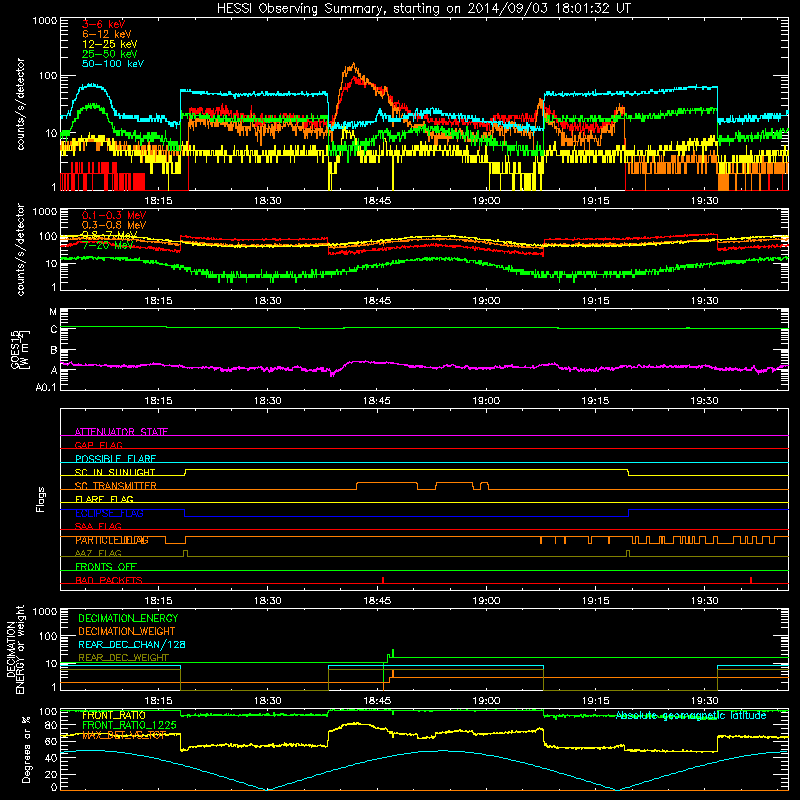Select the '3-6 keV' legend label
The height and width of the screenshot is (800, 800).
pos(104,24)
